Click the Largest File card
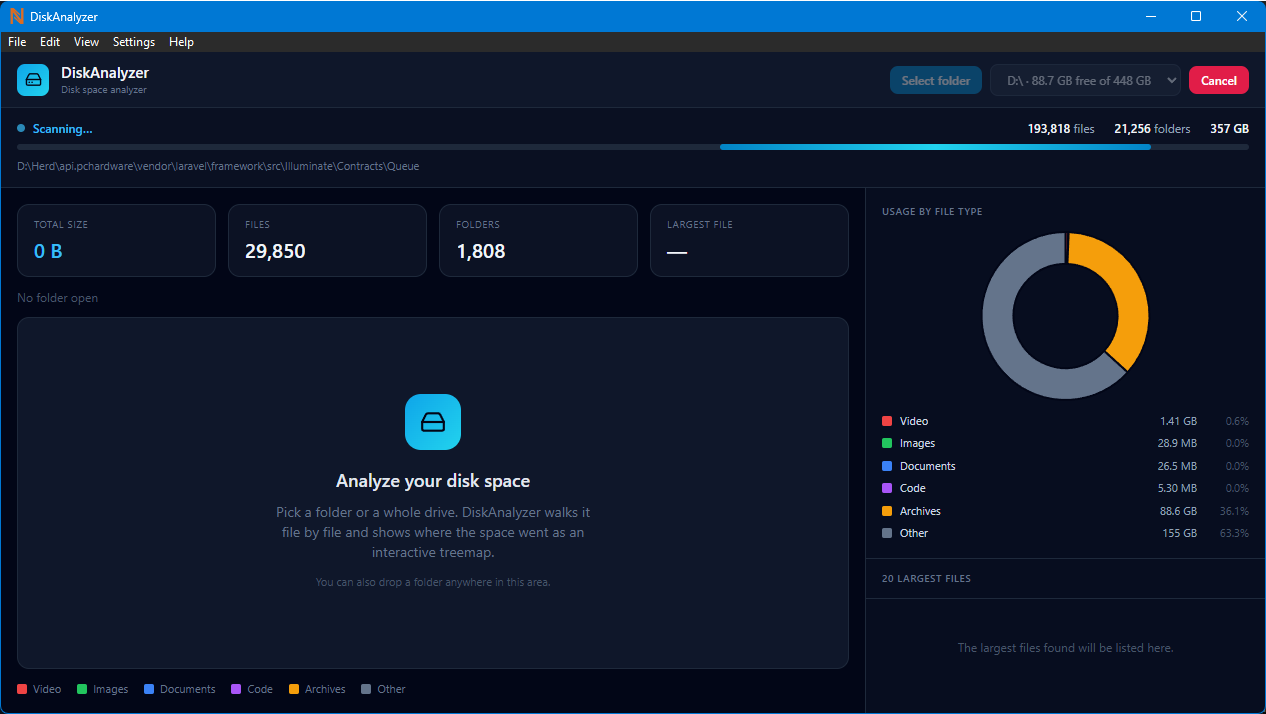Image resolution: width=1266 pixels, height=714 pixels. coord(749,241)
